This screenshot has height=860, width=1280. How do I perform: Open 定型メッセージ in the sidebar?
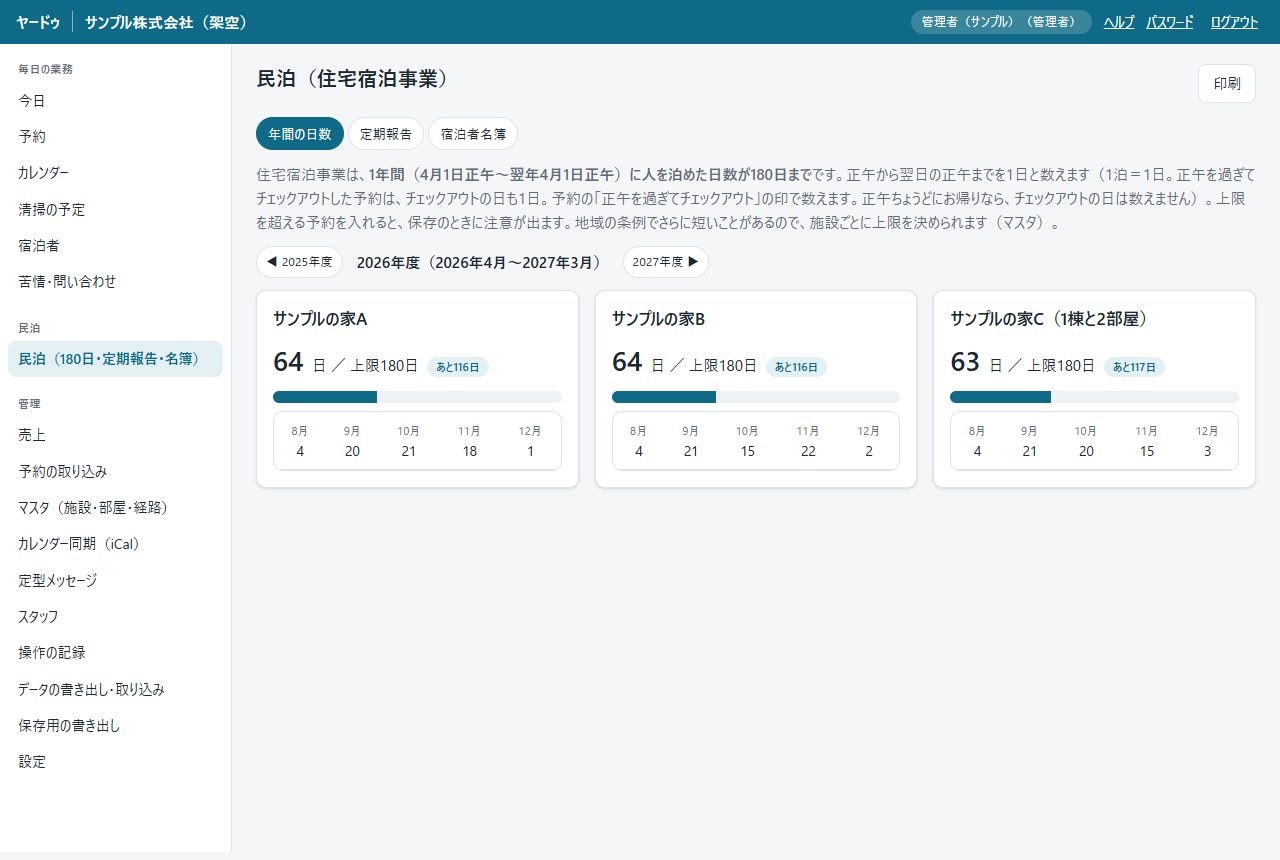point(115,580)
